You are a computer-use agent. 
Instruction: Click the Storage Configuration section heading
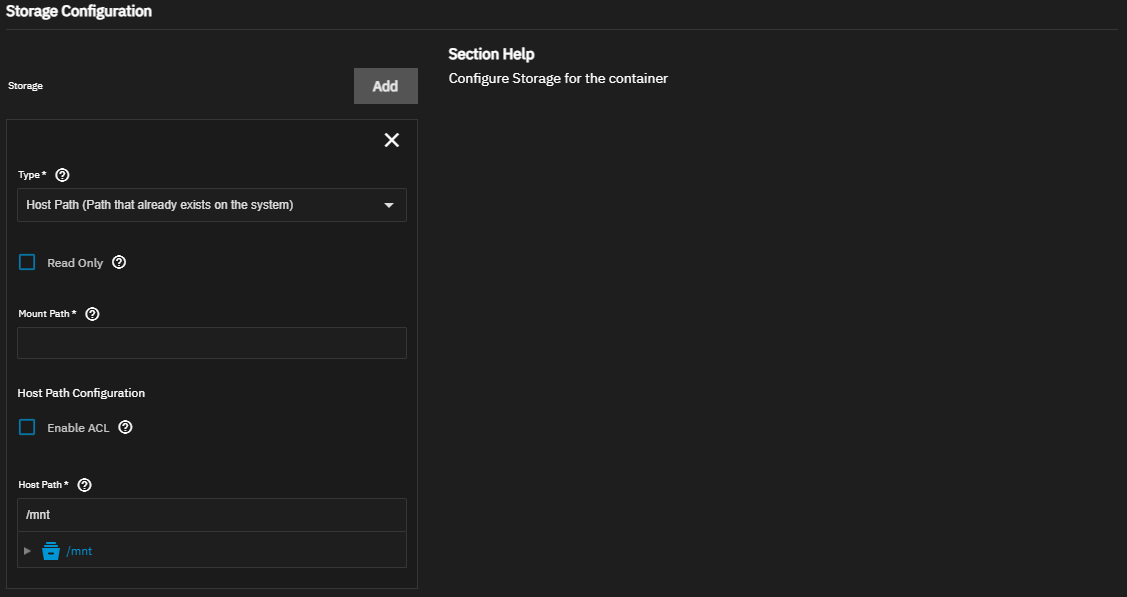pos(79,11)
